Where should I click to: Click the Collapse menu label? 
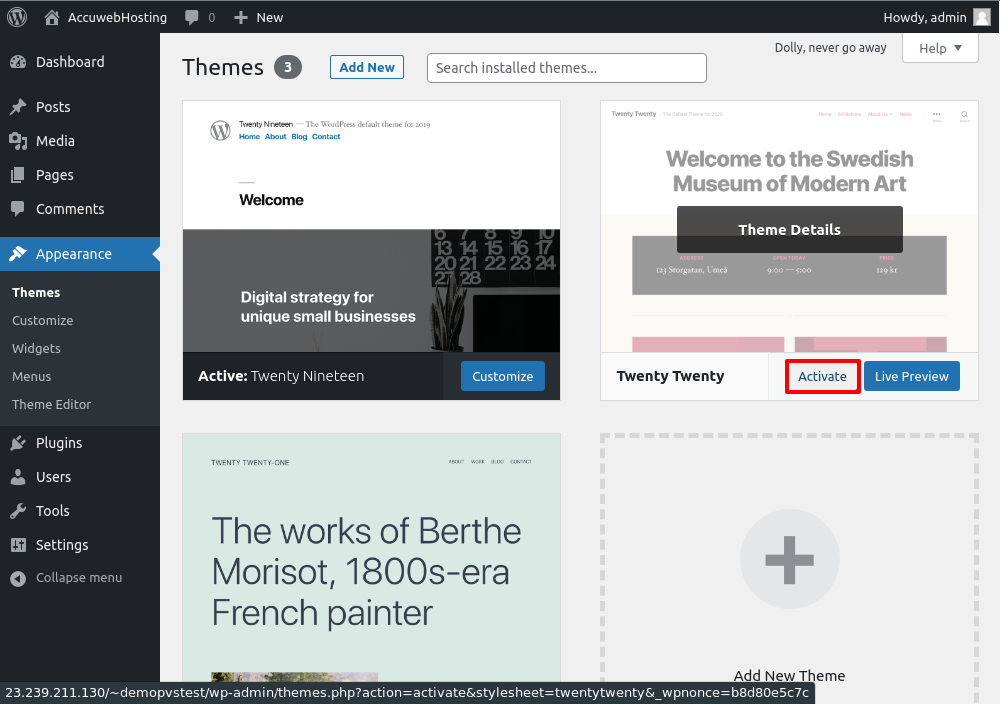(x=79, y=578)
